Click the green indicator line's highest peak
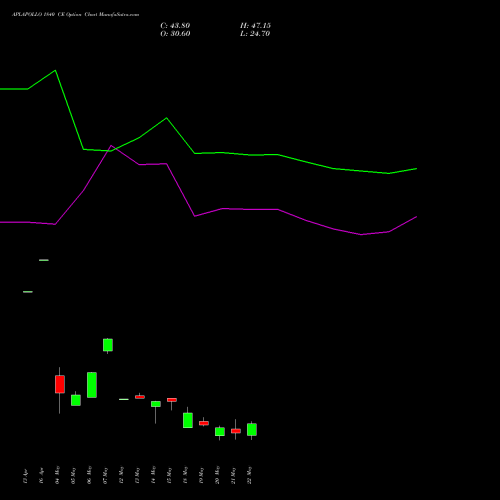The image size is (500, 500). tap(55, 70)
